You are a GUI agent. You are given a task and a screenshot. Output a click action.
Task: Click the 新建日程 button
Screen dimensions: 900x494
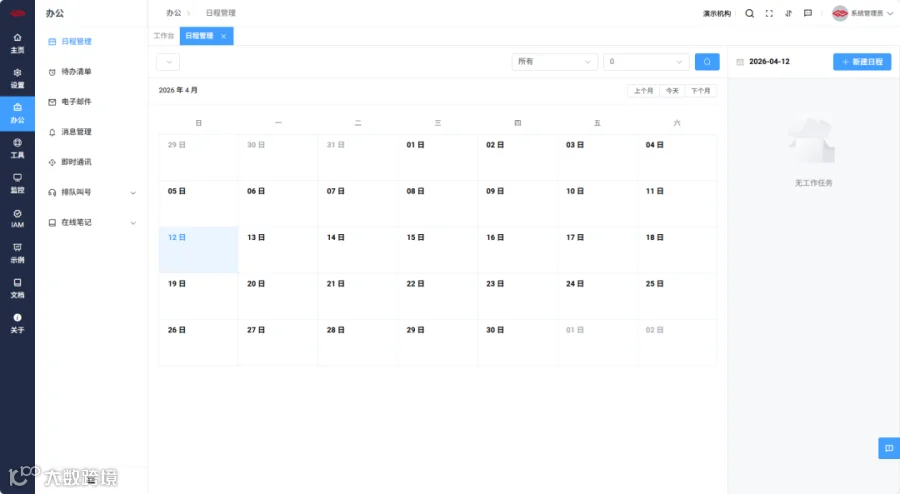[862, 61]
